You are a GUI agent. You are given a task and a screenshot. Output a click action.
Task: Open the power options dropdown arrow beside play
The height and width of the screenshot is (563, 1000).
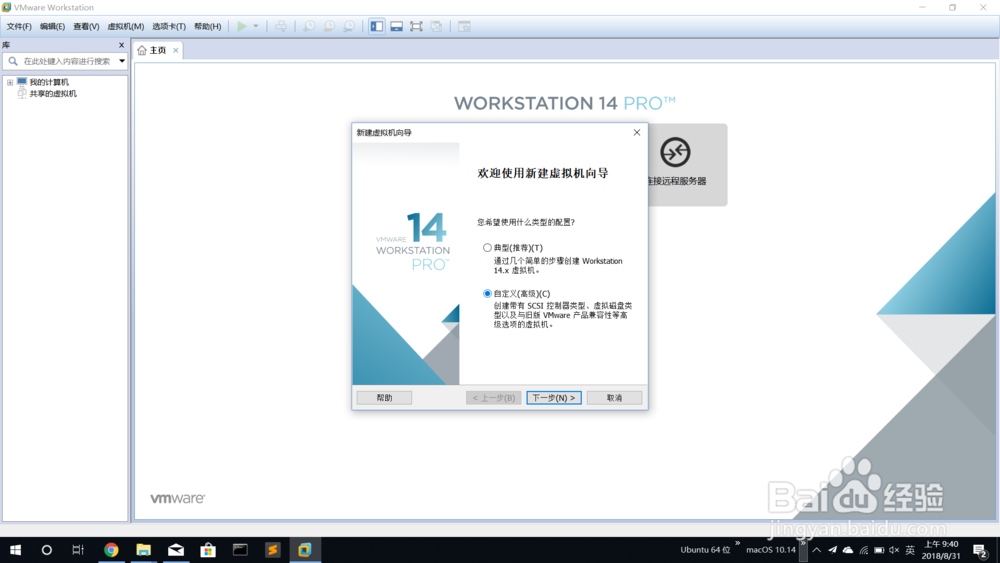coord(256,26)
